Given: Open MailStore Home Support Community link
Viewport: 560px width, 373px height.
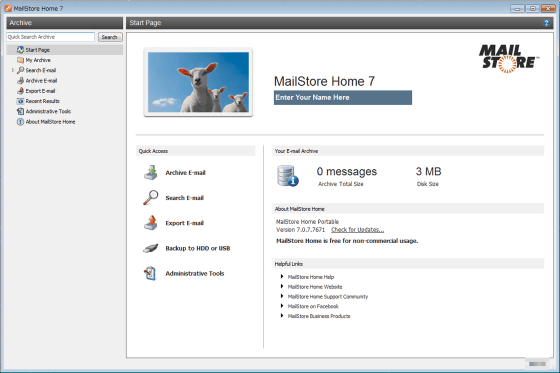Looking at the screenshot, I should (x=328, y=297).
